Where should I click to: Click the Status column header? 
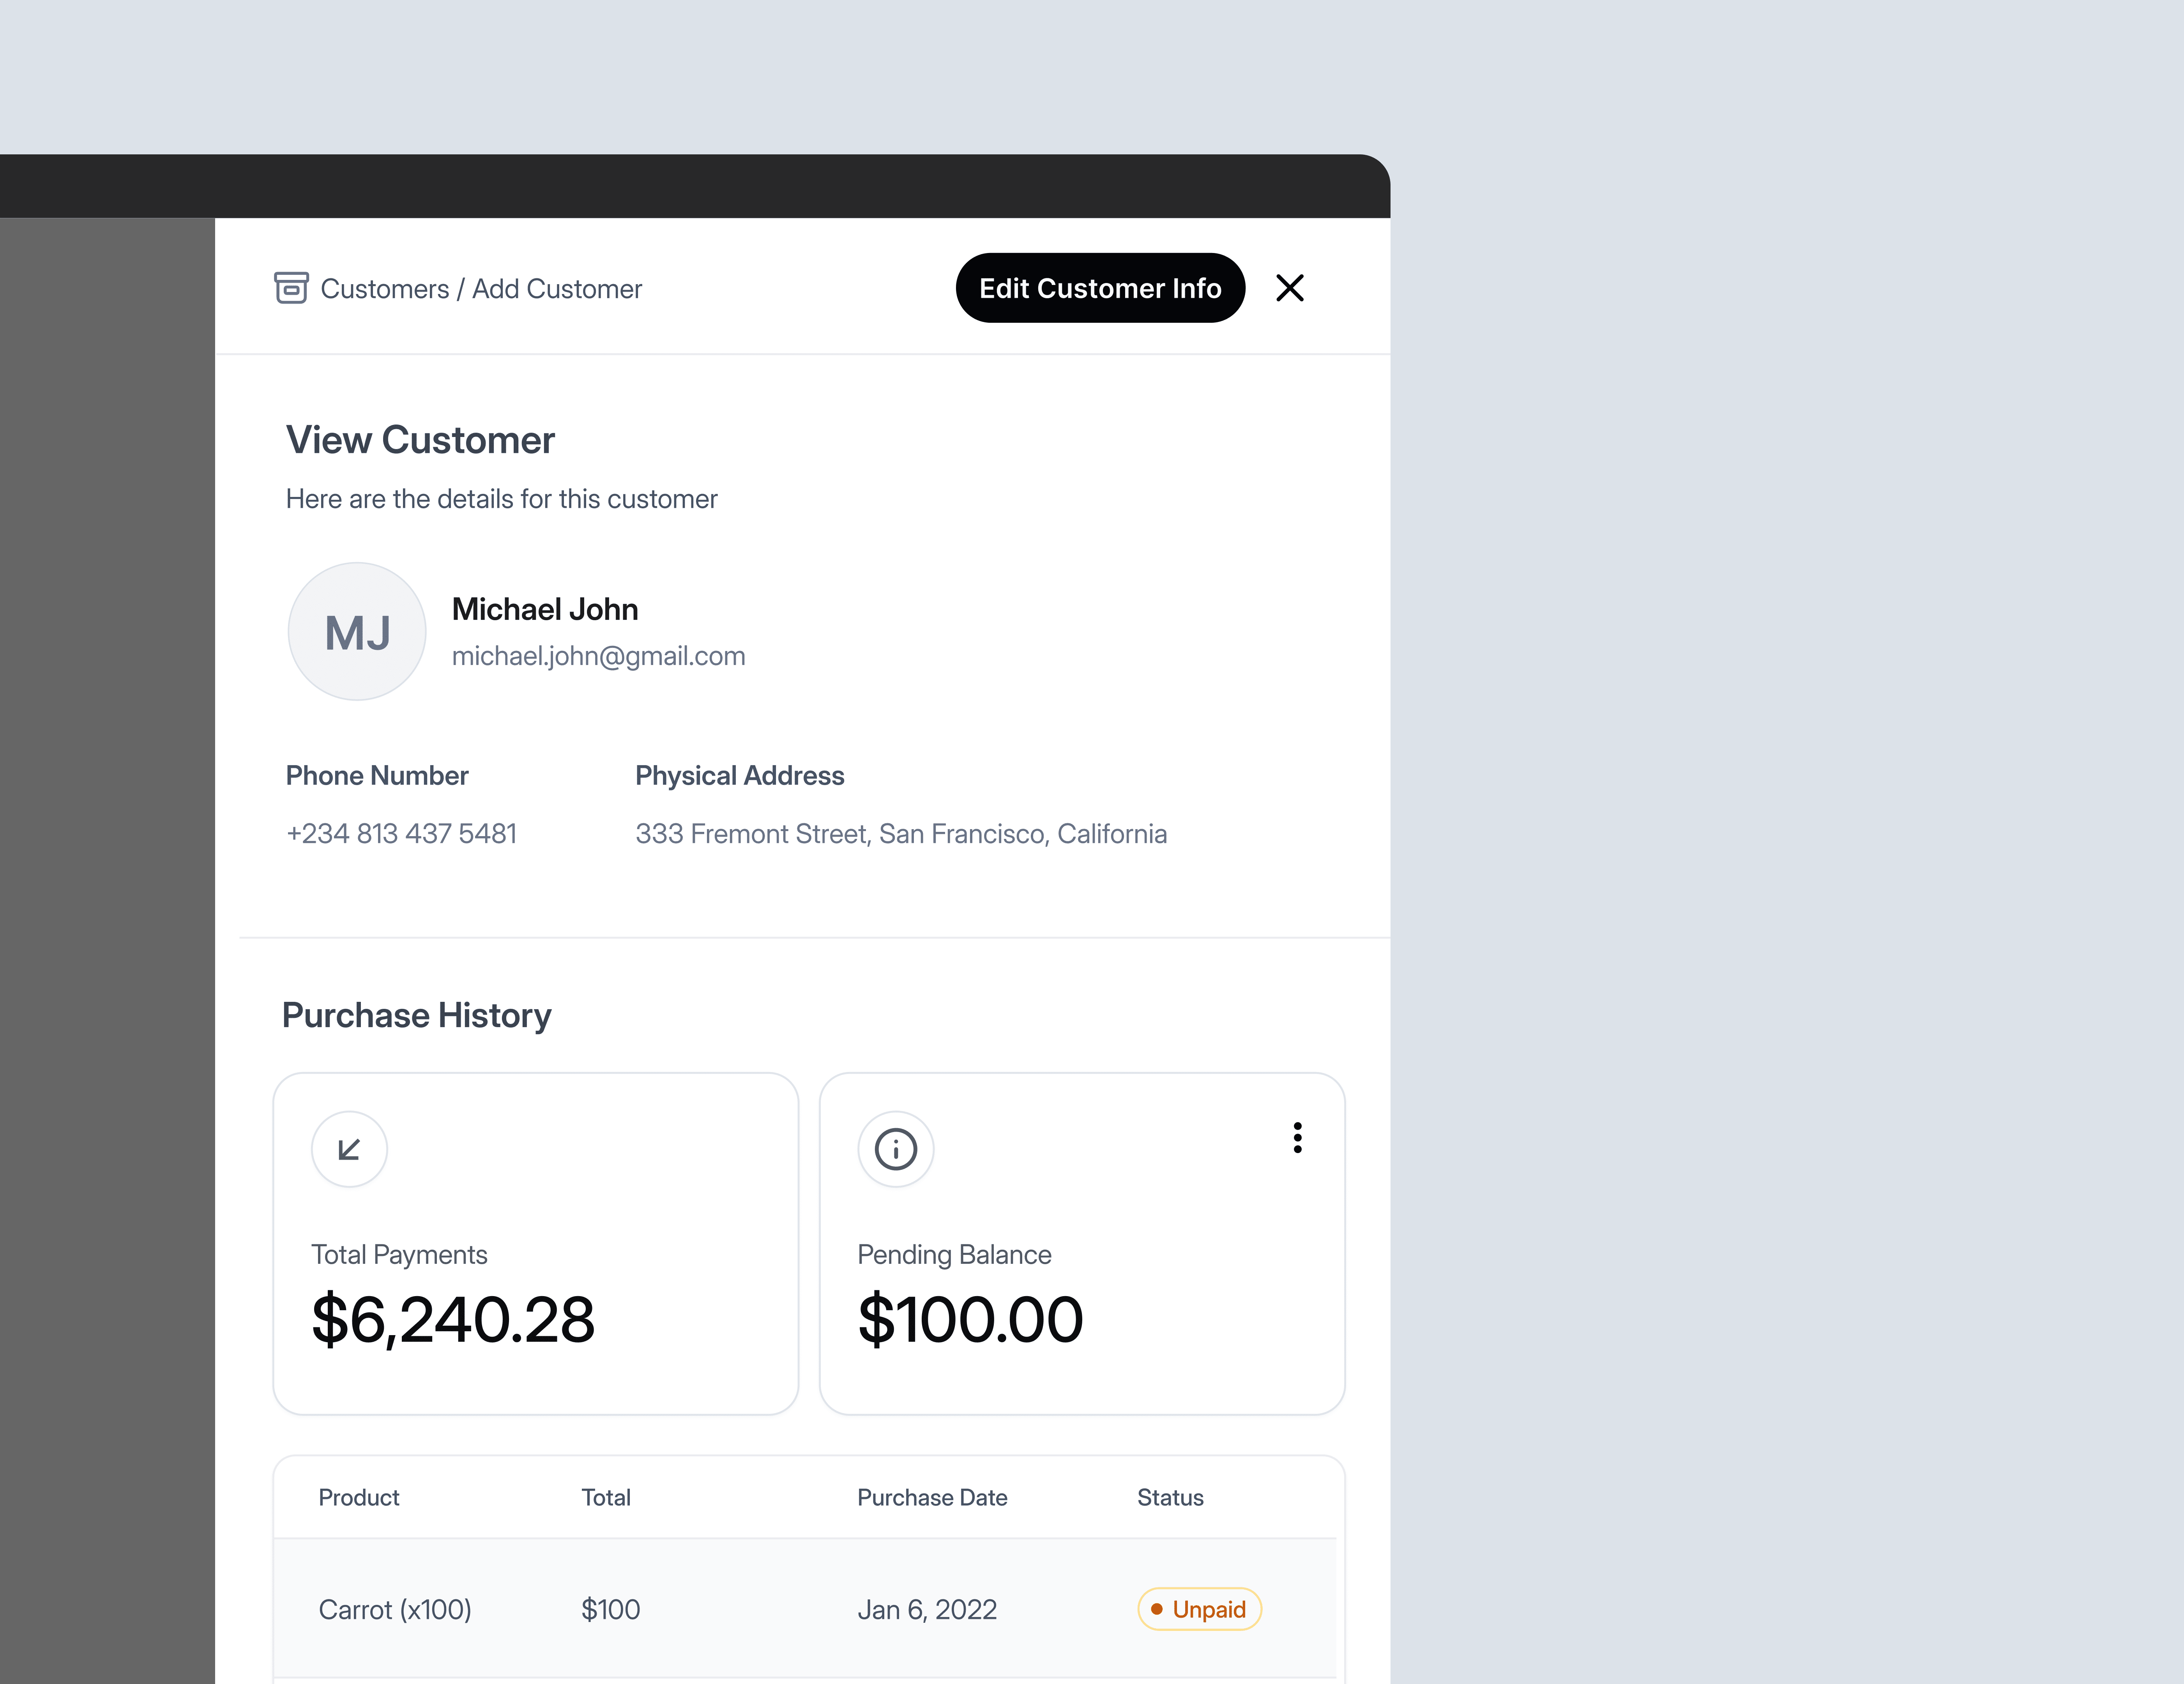pyautogui.click(x=1170, y=1497)
